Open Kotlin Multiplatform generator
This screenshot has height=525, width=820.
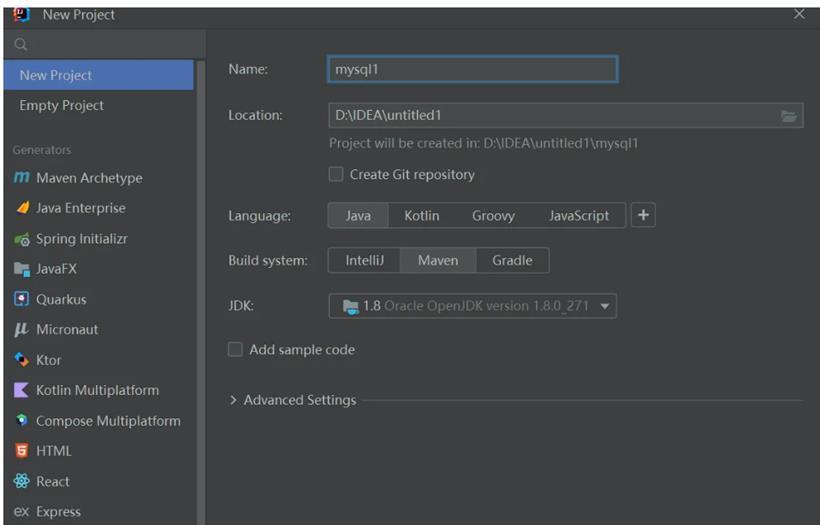pos(99,390)
